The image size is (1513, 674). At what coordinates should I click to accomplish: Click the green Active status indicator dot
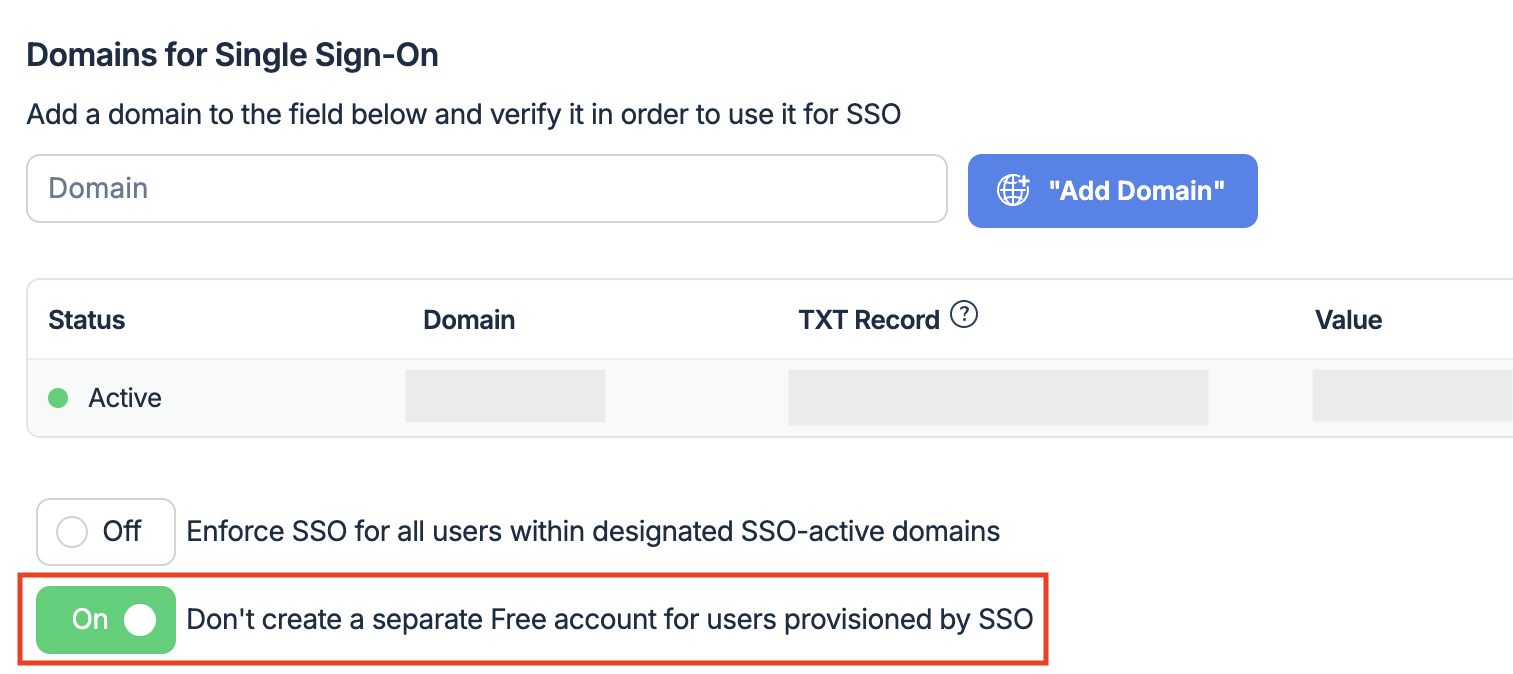pyautogui.click(x=57, y=397)
